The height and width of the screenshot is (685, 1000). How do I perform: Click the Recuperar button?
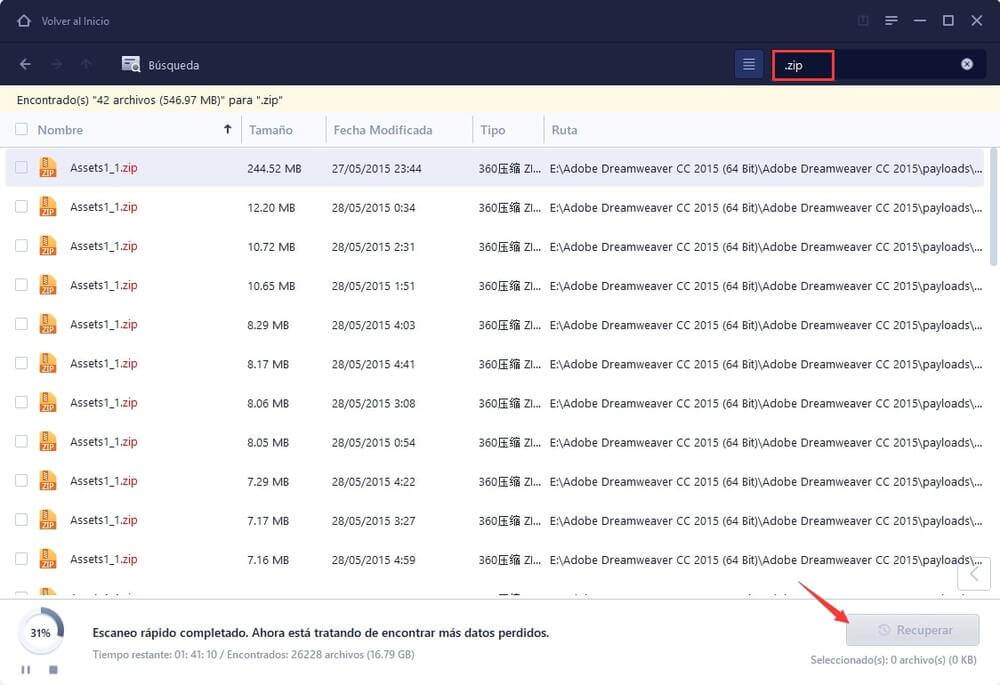point(913,630)
